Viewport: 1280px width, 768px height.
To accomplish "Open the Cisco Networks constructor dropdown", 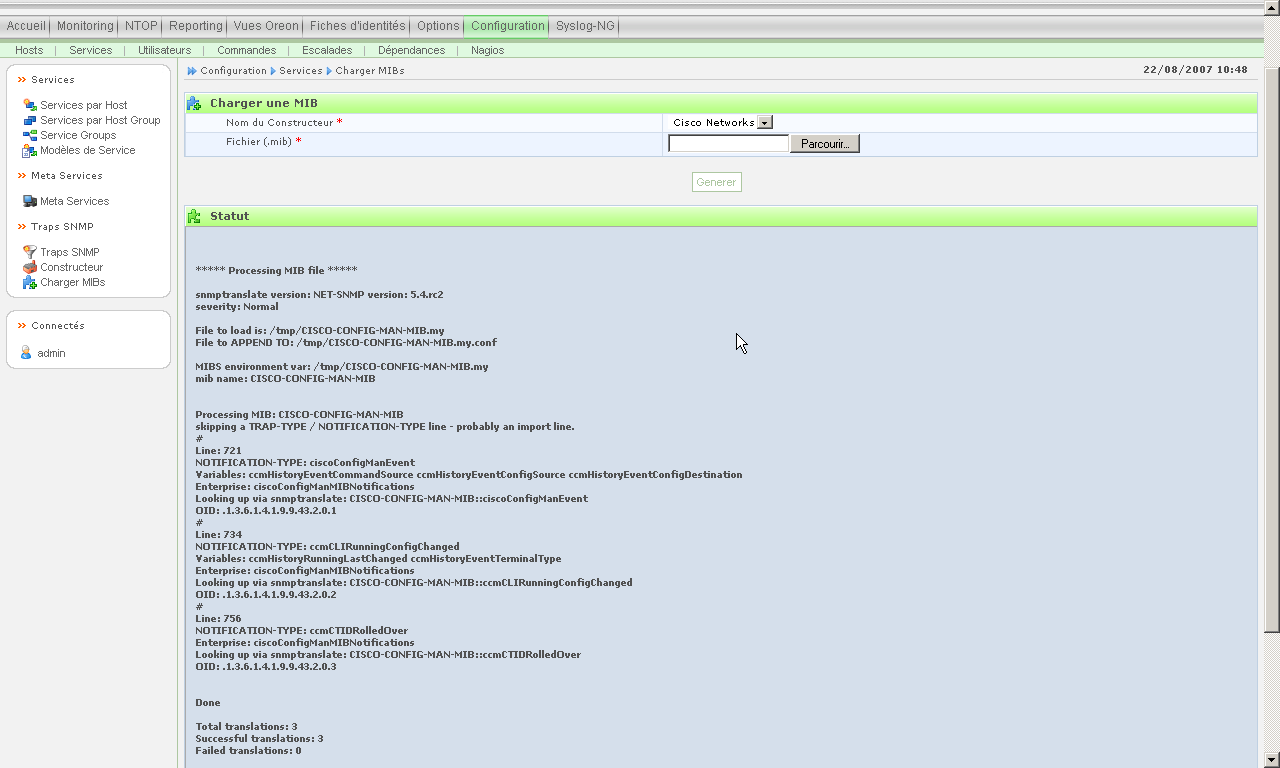I will click(722, 122).
